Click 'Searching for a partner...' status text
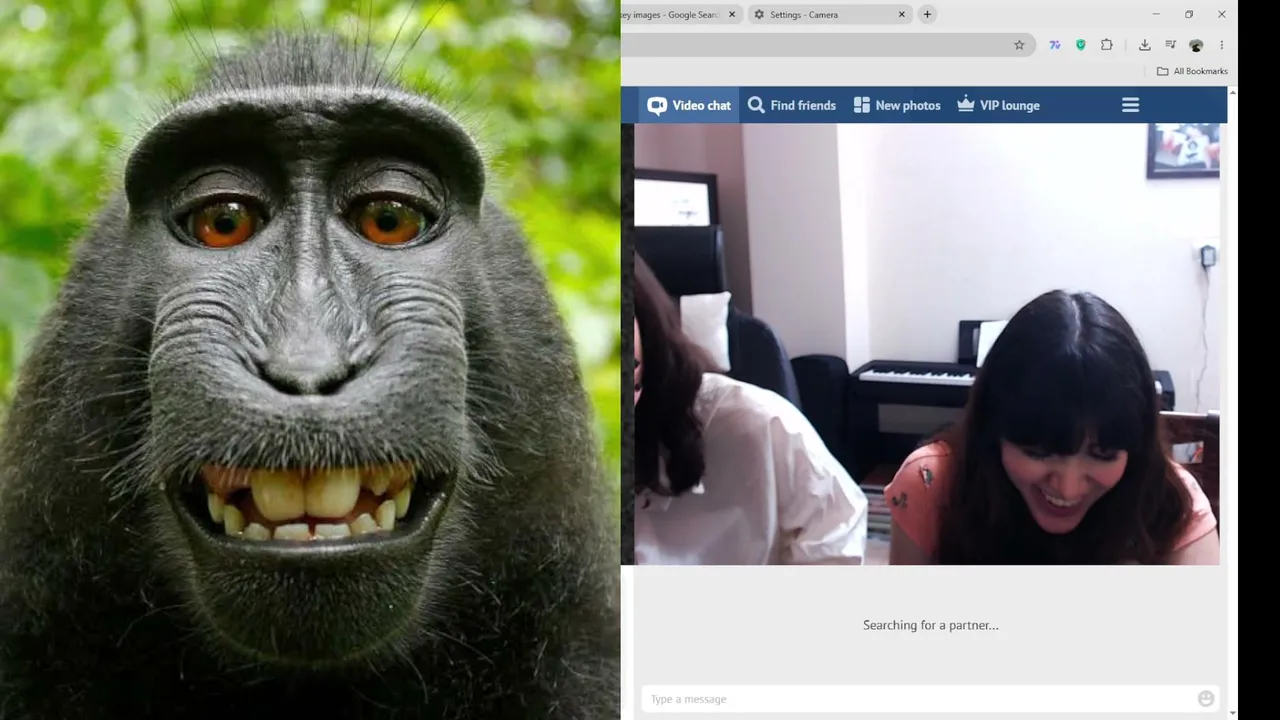 931,625
